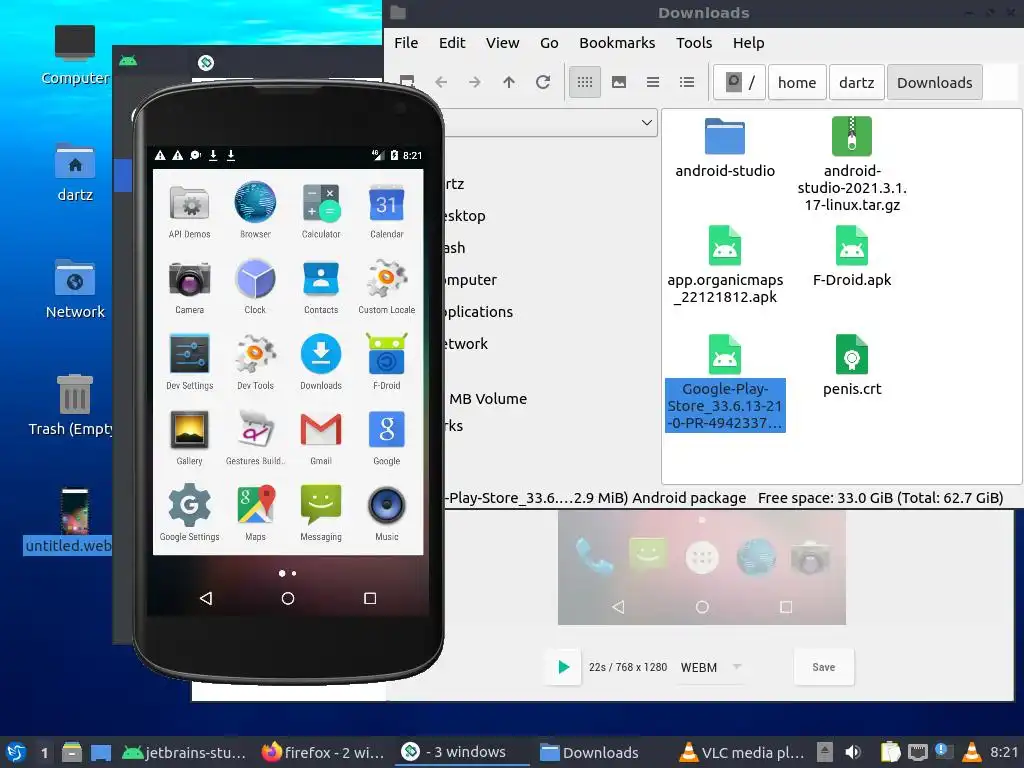Go to parent folder with up arrow
Screen dimensions: 1024x768
point(509,82)
